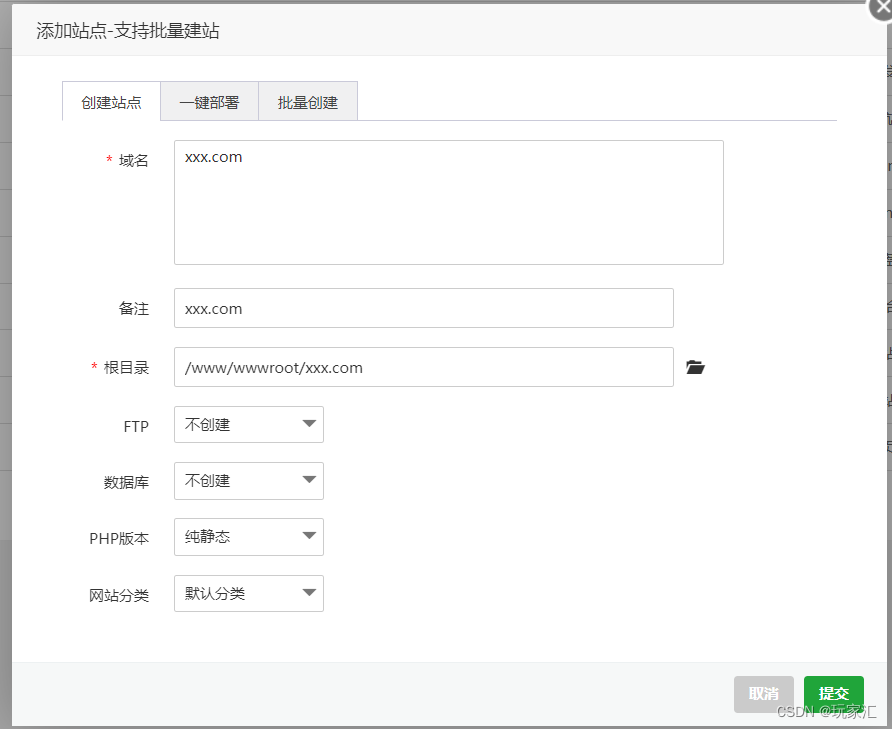Click the 备注 input field
Viewport: 892px width, 729px height.
coord(424,308)
